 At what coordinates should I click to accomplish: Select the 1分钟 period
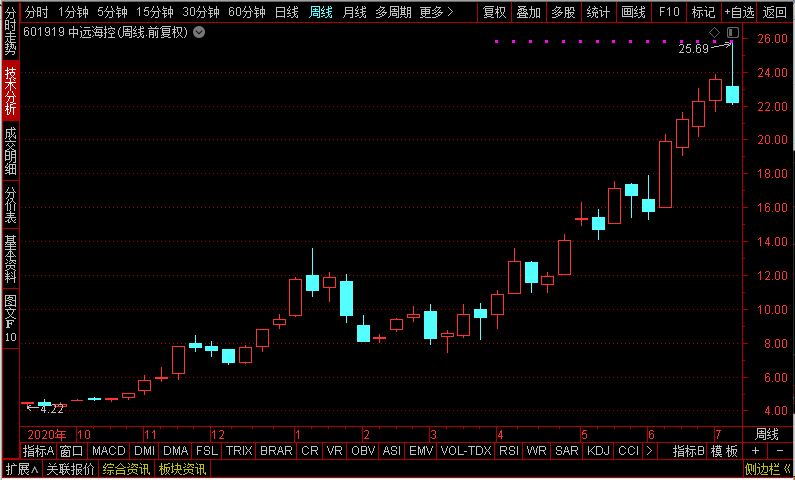(73, 12)
